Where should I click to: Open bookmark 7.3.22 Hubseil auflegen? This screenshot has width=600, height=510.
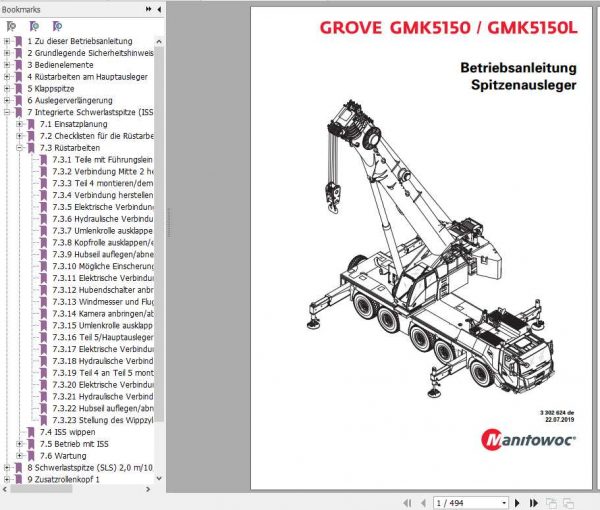[x=103, y=409]
